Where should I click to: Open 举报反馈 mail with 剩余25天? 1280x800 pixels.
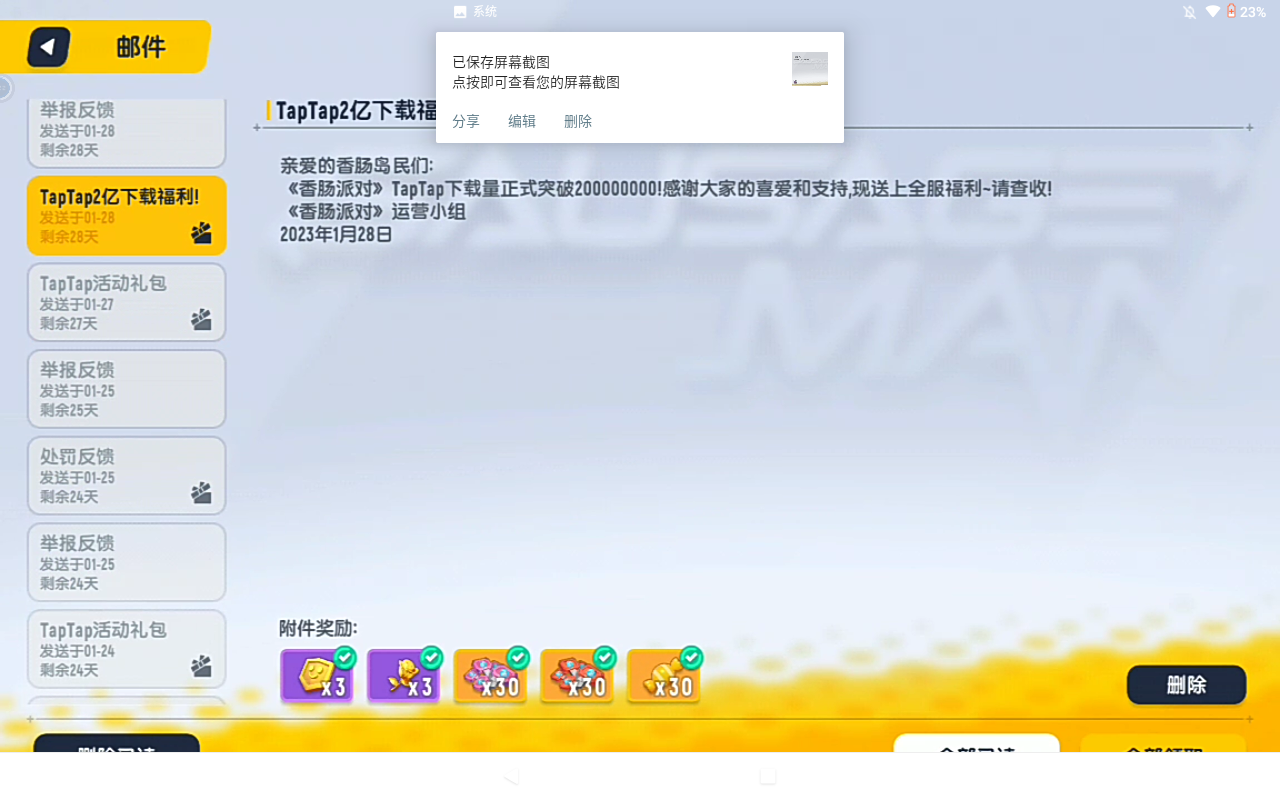point(127,389)
